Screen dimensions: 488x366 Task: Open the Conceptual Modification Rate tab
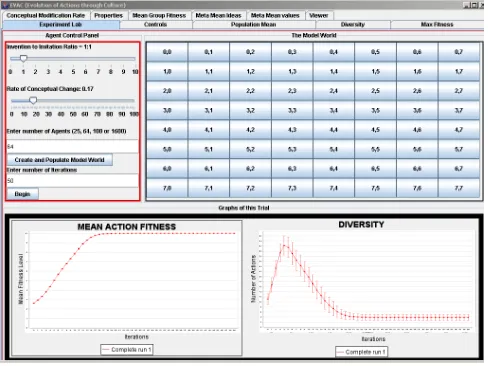[46, 15]
